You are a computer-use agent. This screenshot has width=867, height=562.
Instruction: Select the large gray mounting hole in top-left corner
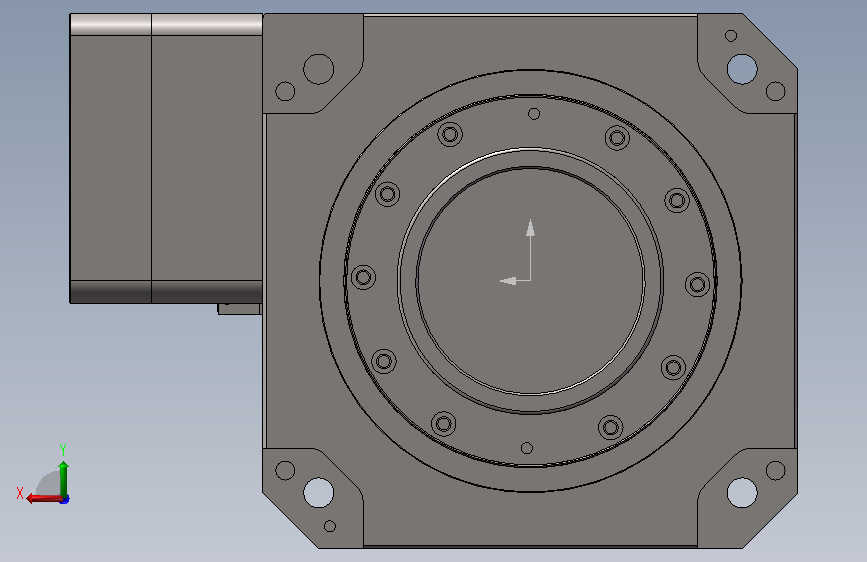318,69
